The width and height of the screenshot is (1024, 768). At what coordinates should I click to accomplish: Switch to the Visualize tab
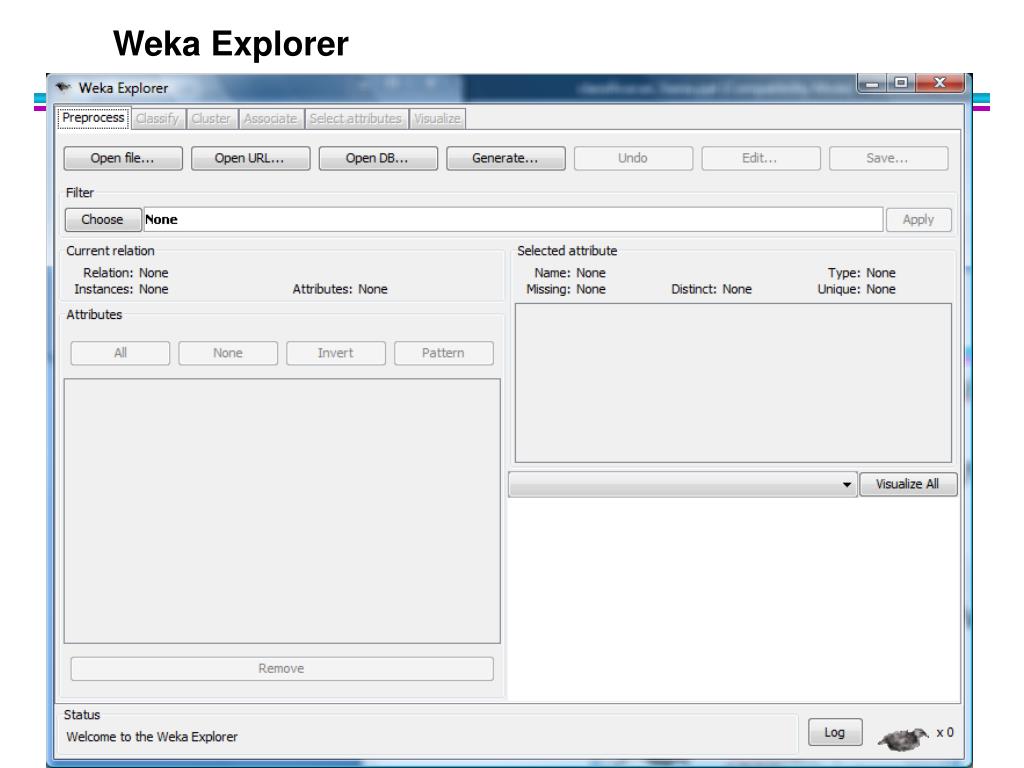point(438,119)
